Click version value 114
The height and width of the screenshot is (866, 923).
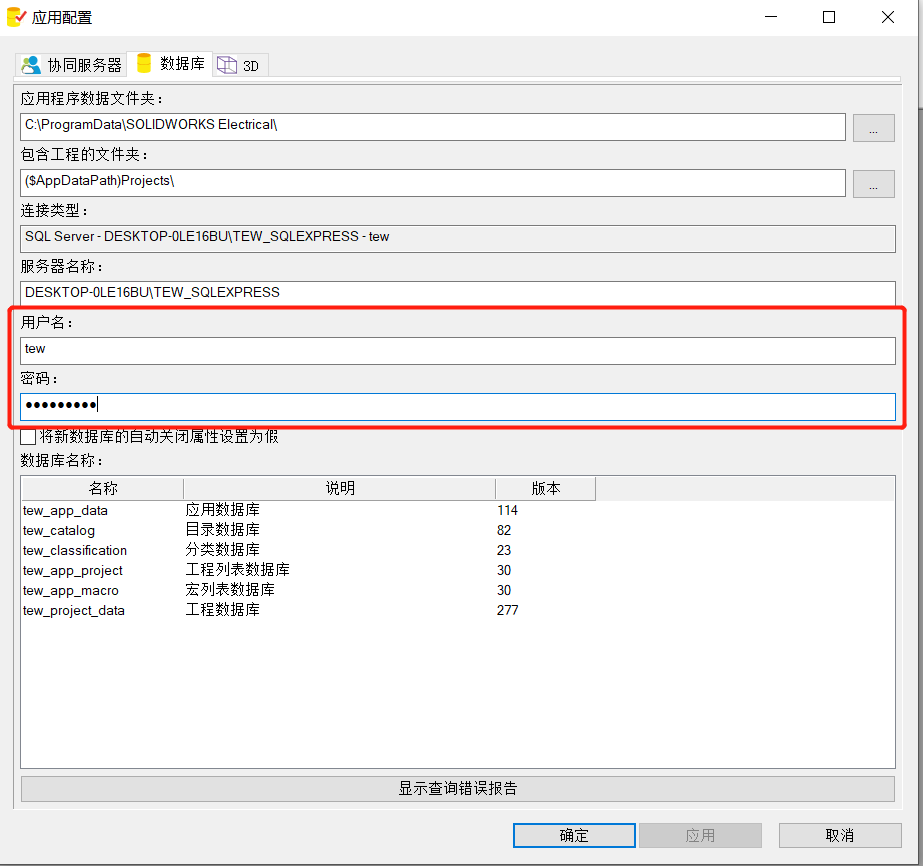pyautogui.click(x=507, y=510)
